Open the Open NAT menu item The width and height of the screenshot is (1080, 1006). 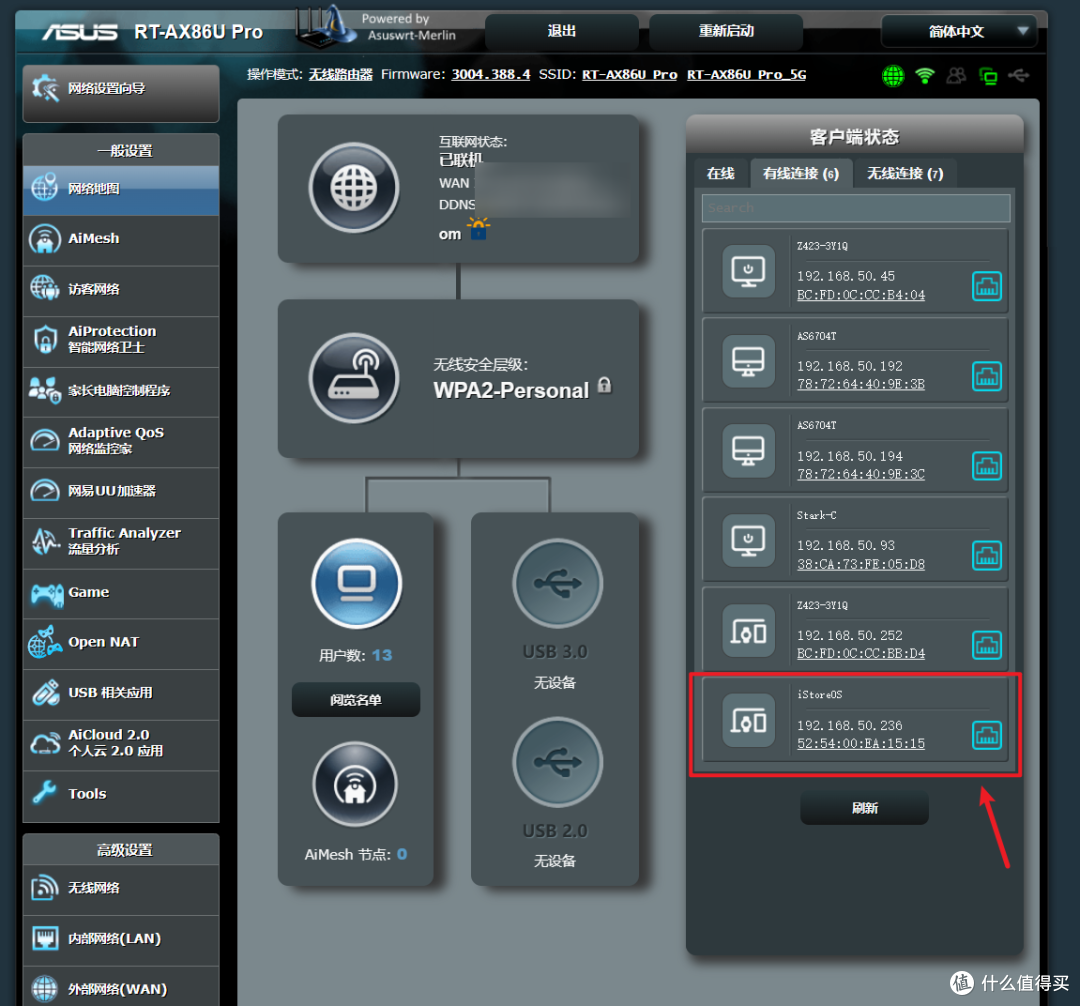point(121,642)
